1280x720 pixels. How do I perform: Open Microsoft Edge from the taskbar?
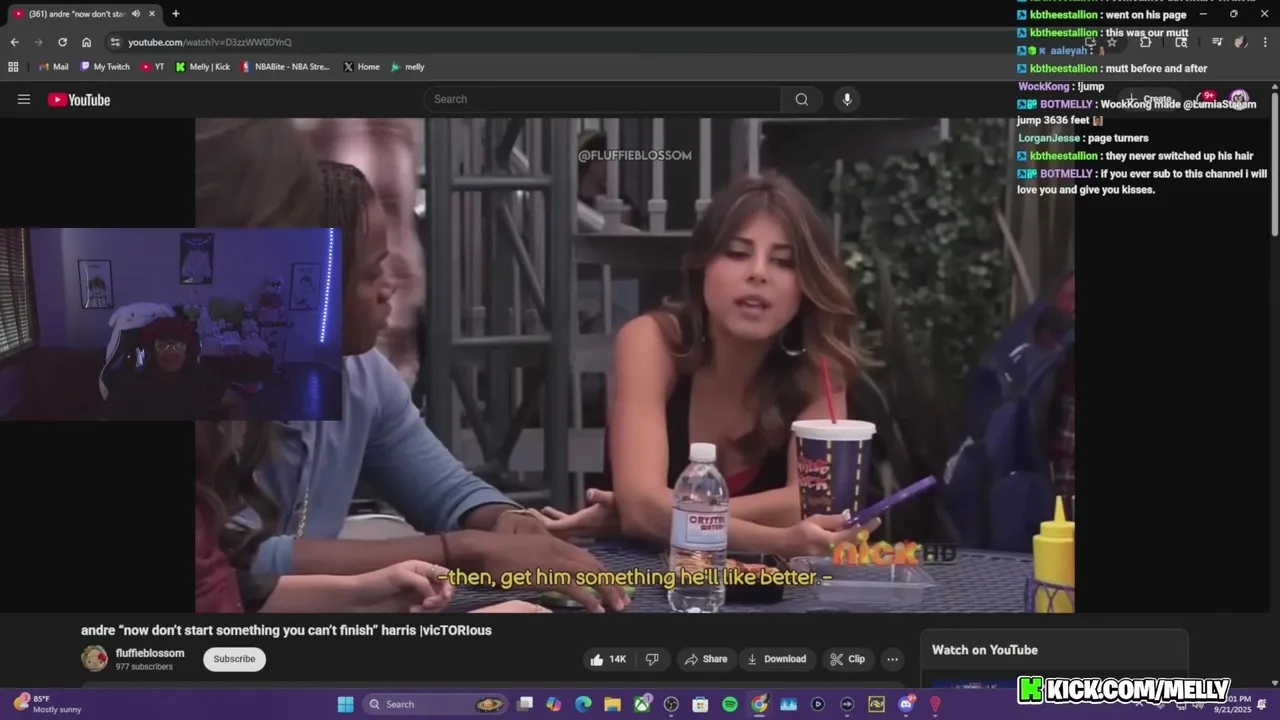[583, 704]
